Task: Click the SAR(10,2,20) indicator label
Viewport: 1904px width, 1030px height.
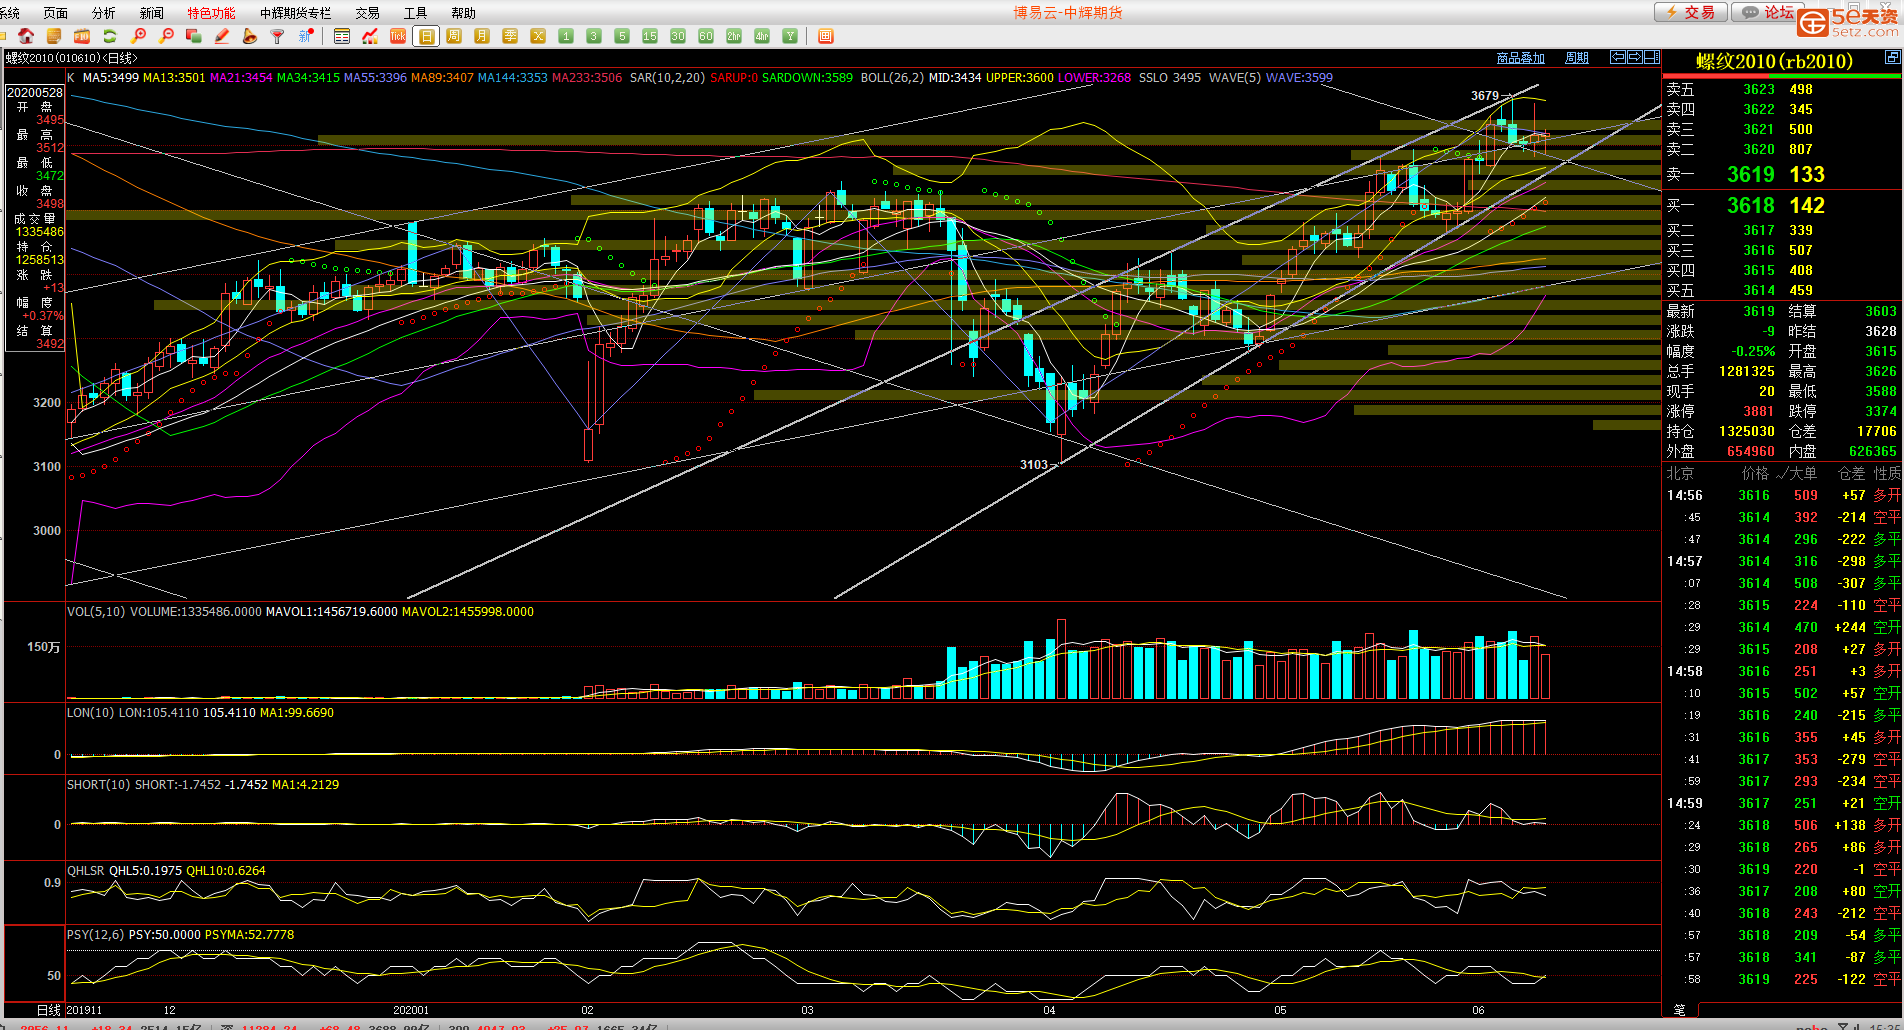Action: pos(668,77)
